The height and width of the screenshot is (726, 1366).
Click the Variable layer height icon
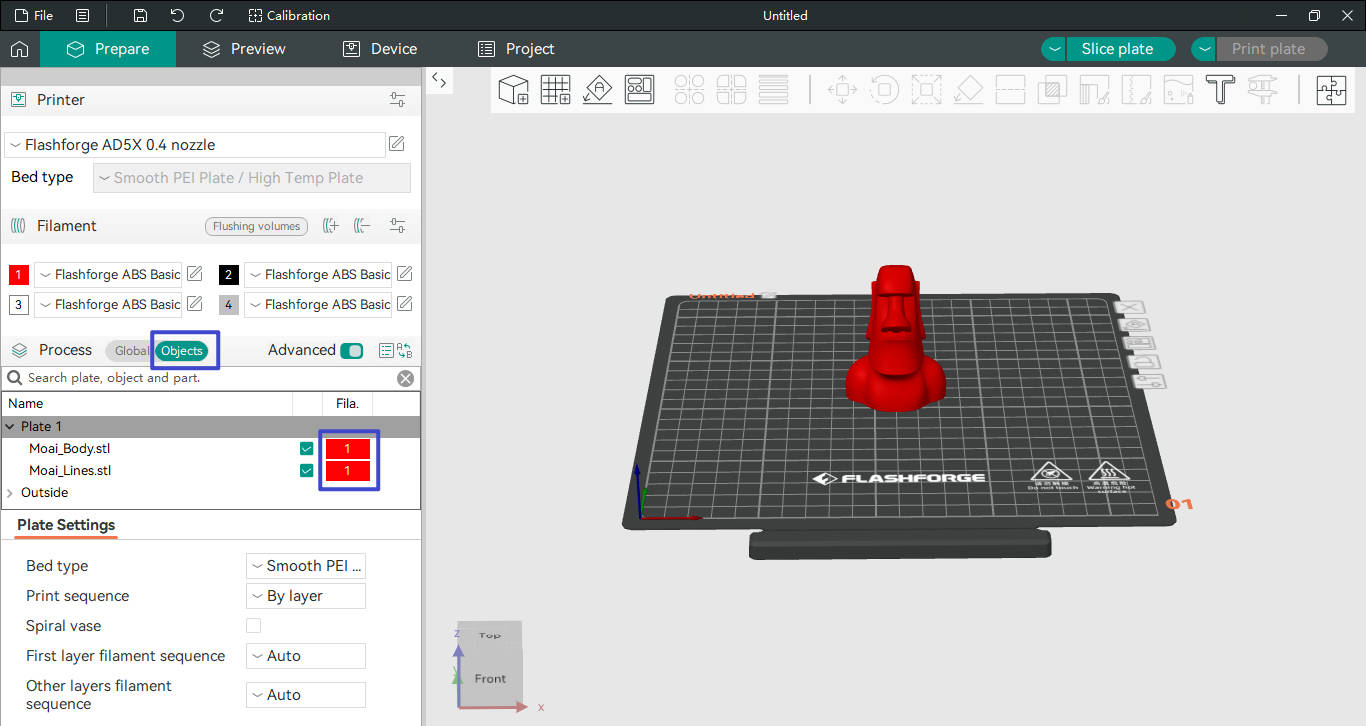coord(773,90)
